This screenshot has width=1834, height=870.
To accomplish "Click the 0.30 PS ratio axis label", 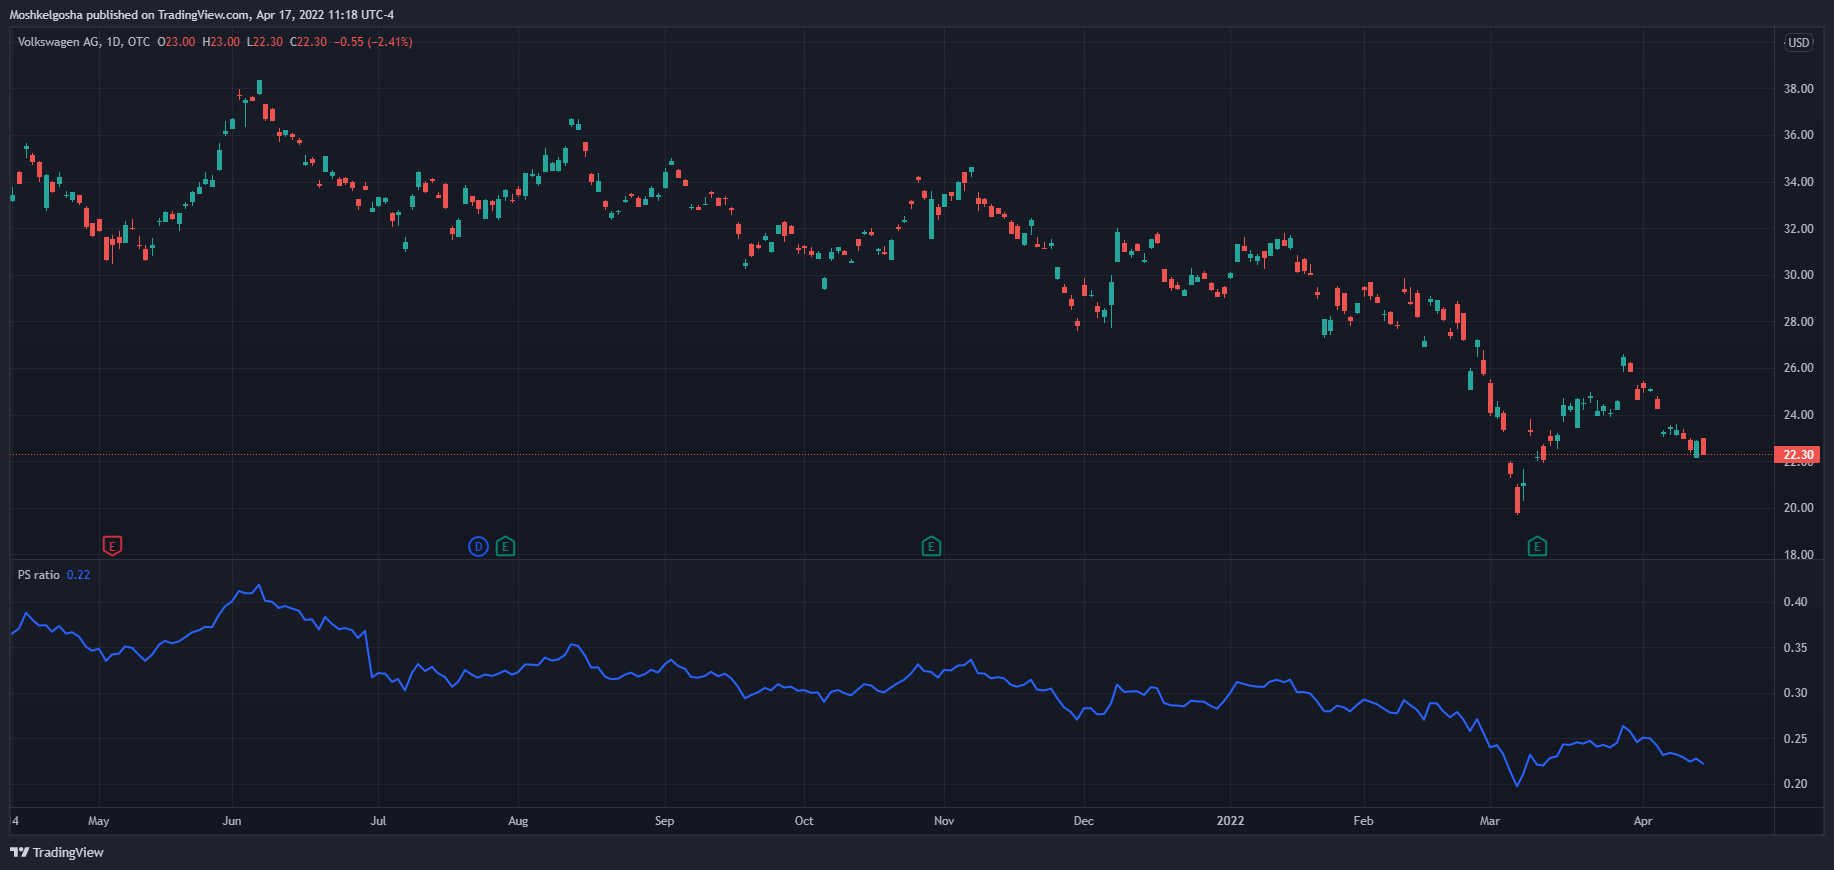I will (x=1795, y=693).
